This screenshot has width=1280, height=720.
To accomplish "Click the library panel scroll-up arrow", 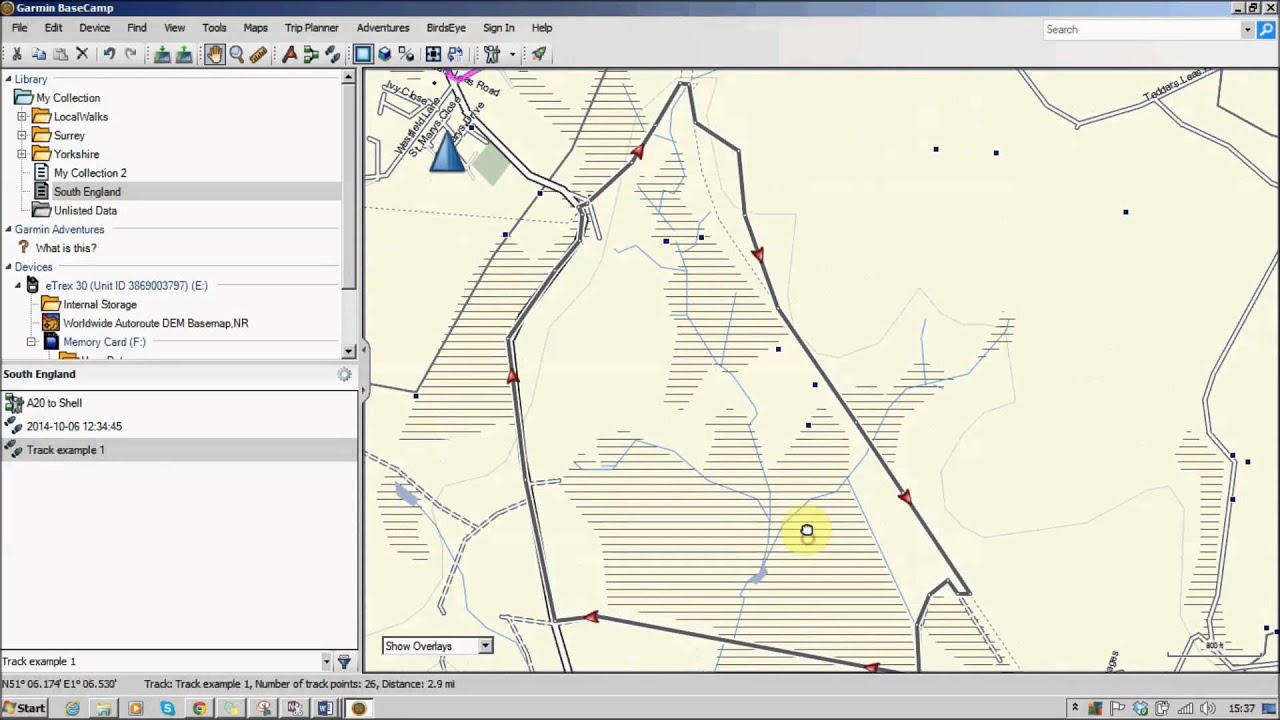I will tap(348, 77).
